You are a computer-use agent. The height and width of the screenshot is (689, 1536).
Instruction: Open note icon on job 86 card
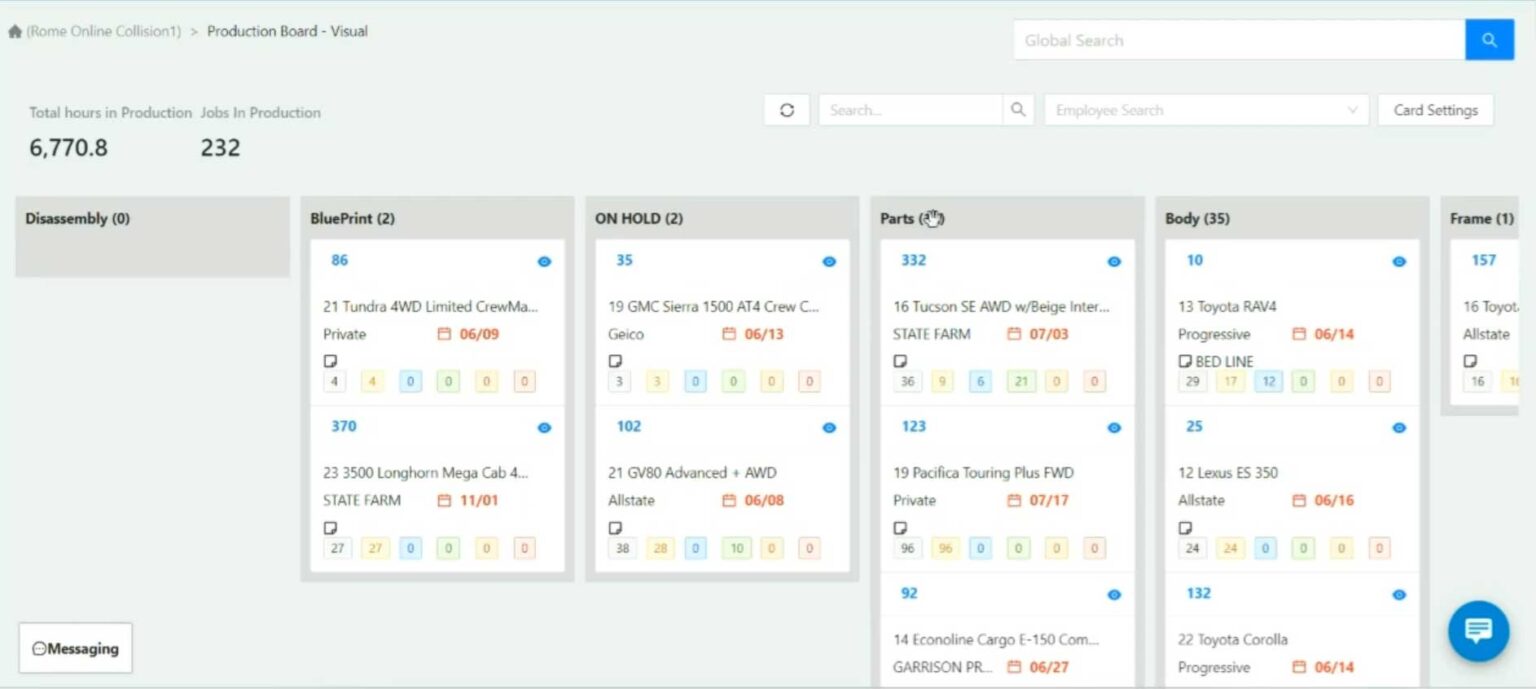click(x=330, y=361)
